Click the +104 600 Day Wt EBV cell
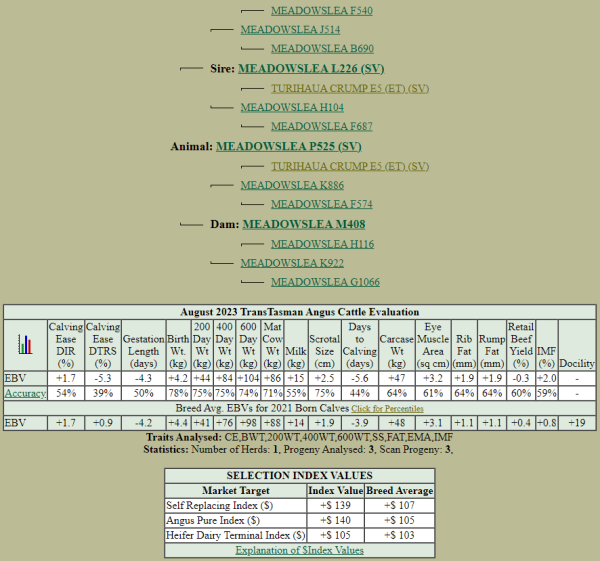The image size is (600, 561). click(248, 378)
